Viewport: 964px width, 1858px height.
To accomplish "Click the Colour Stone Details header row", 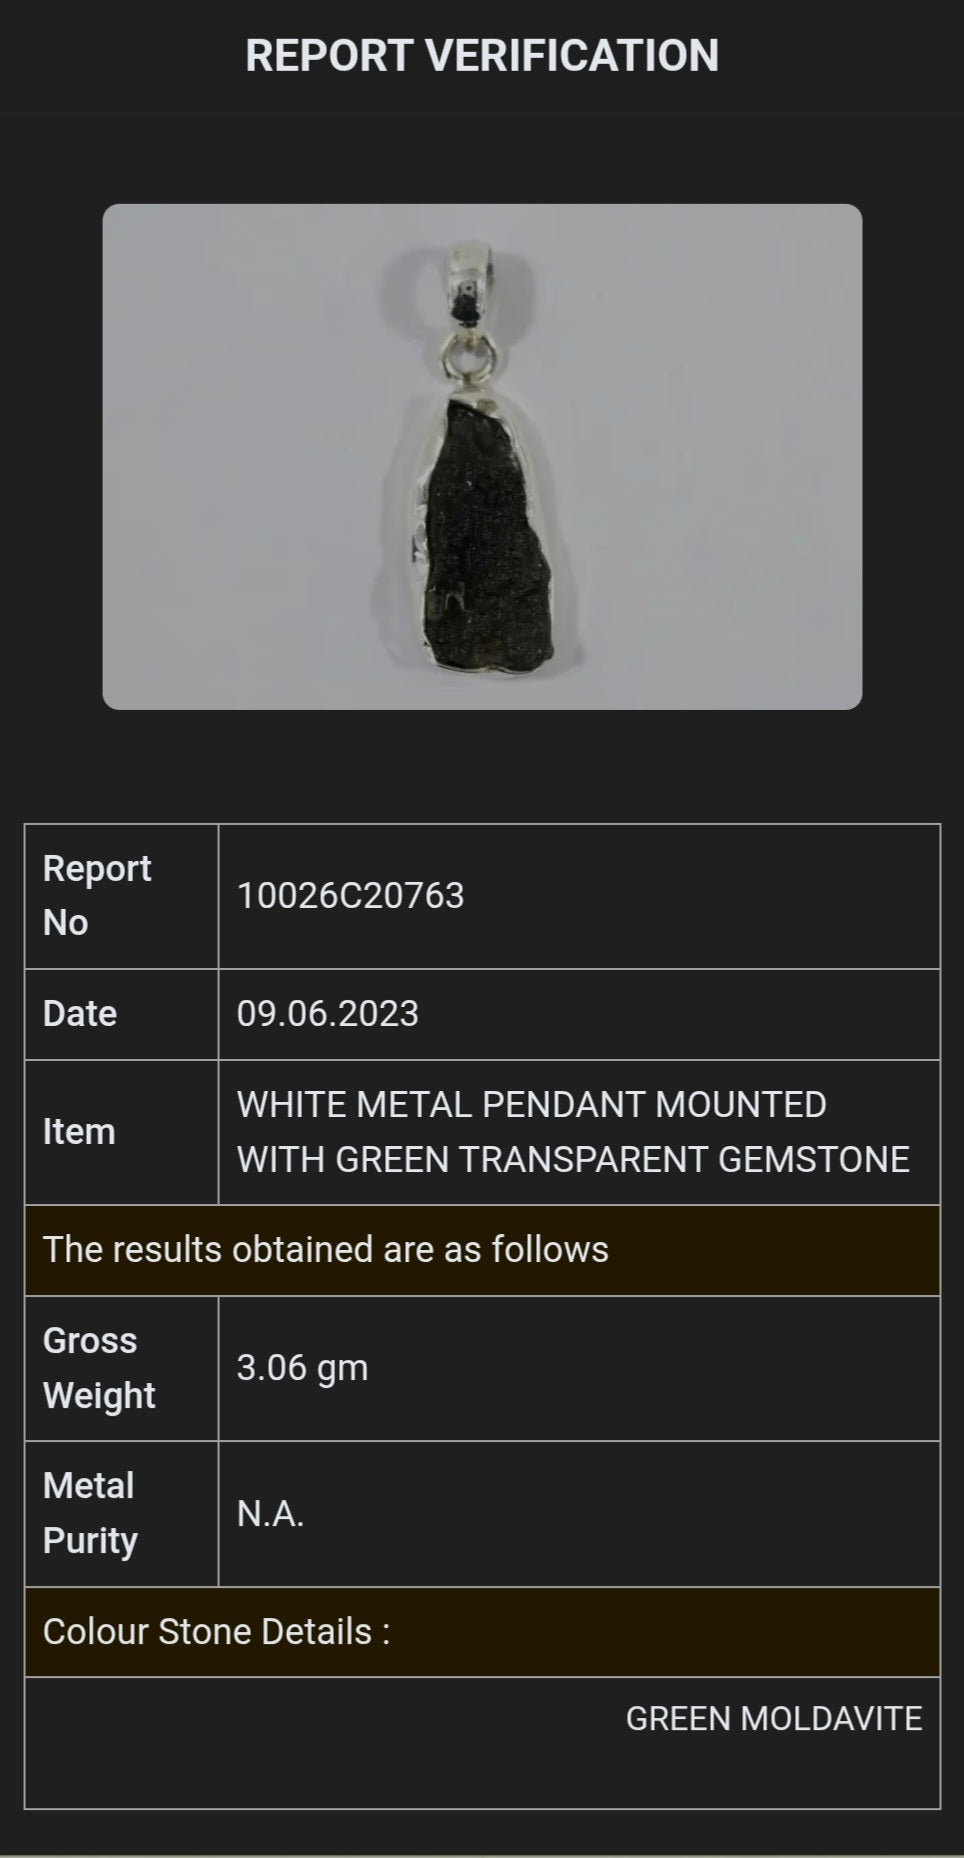I will click(x=482, y=1632).
